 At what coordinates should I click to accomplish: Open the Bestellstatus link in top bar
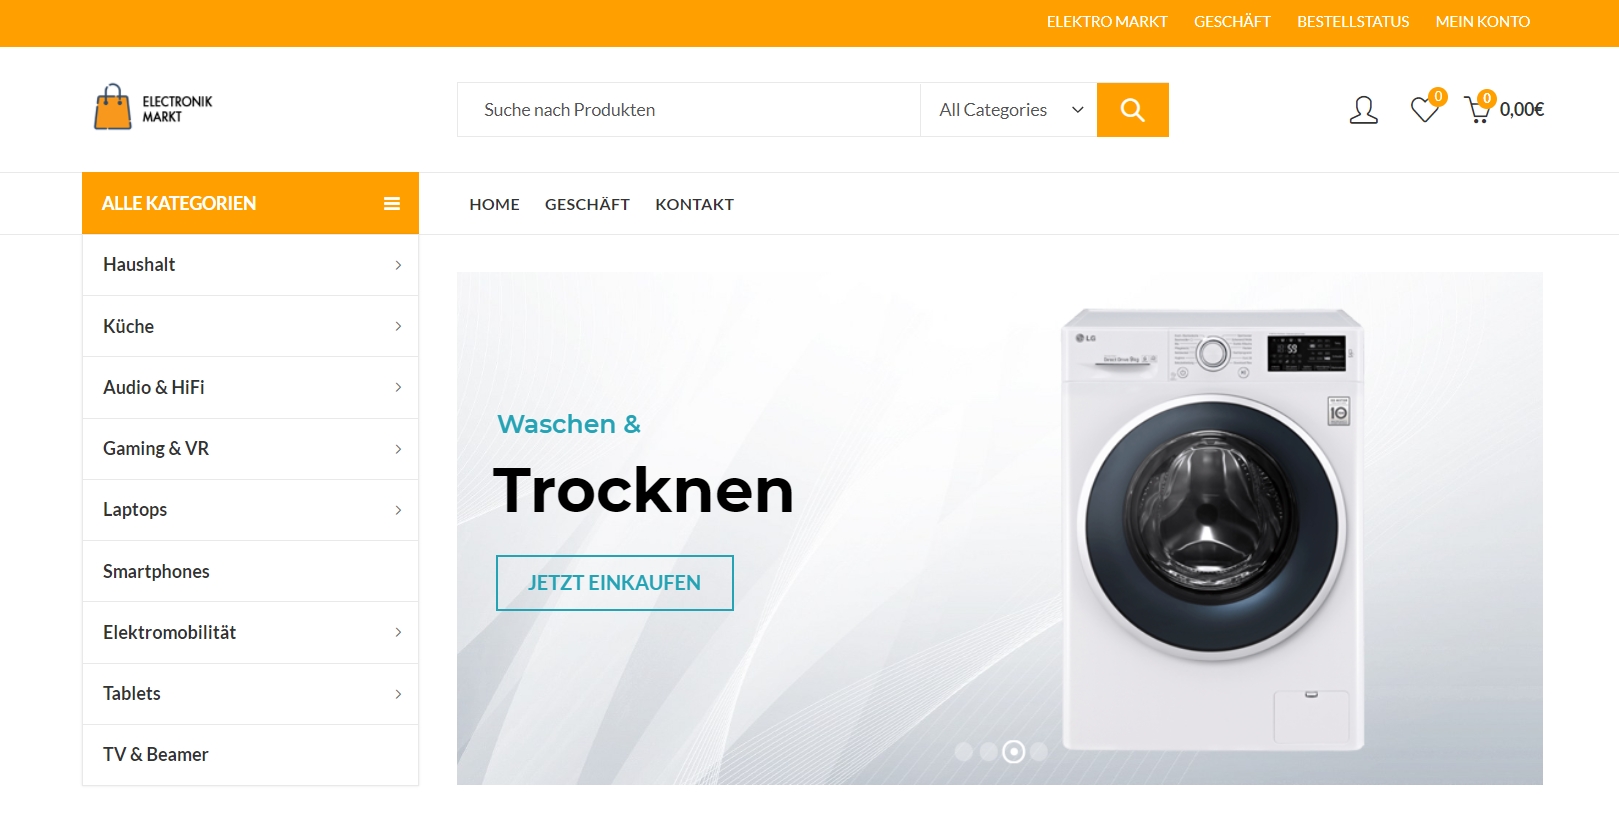pyautogui.click(x=1353, y=22)
